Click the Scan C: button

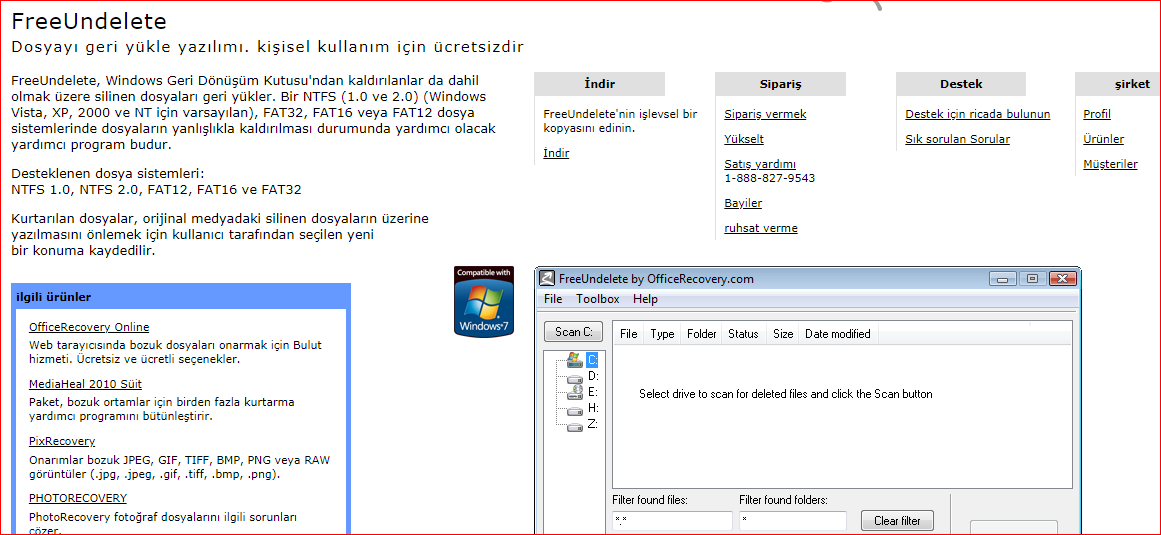coord(573,332)
